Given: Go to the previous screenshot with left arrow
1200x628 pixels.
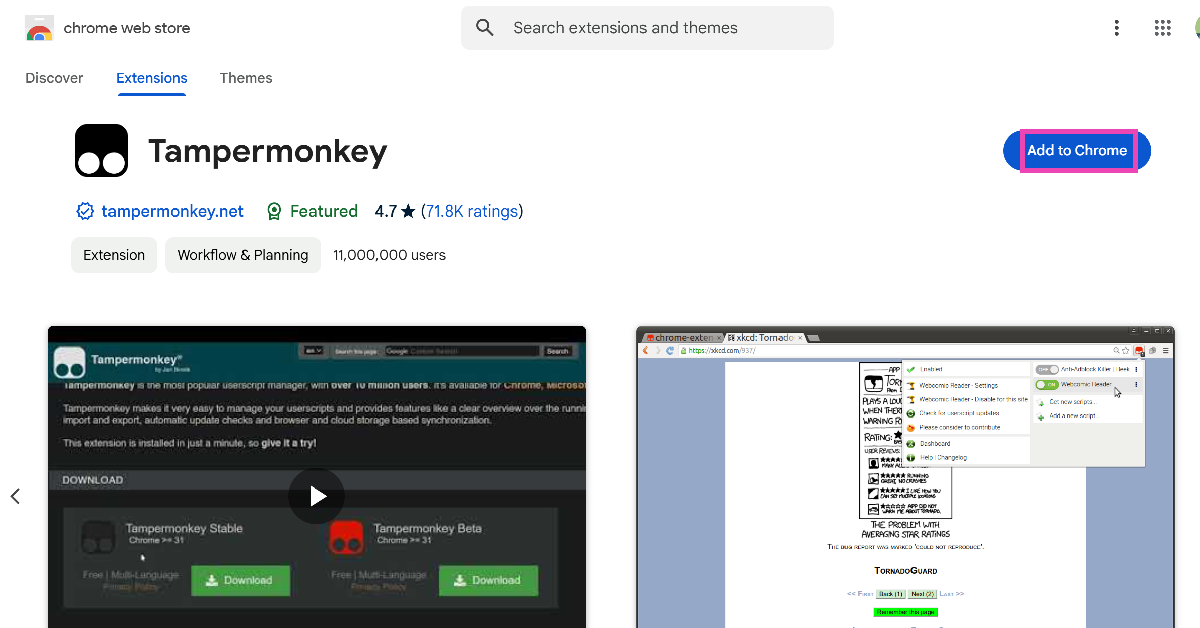Looking at the screenshot, I should [x=15, y=496].
